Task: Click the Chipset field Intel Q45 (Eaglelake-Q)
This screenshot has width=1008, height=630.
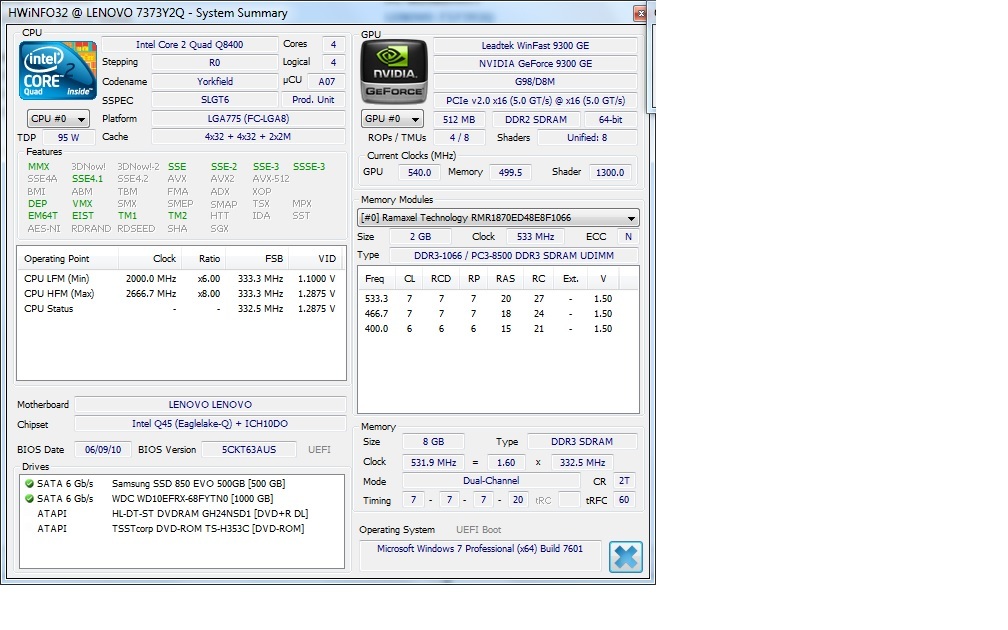Action: click(210, 424)
